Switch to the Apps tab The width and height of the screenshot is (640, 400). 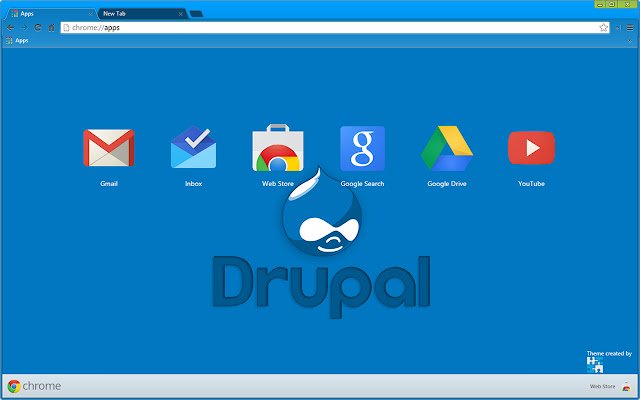pos(50,13)
